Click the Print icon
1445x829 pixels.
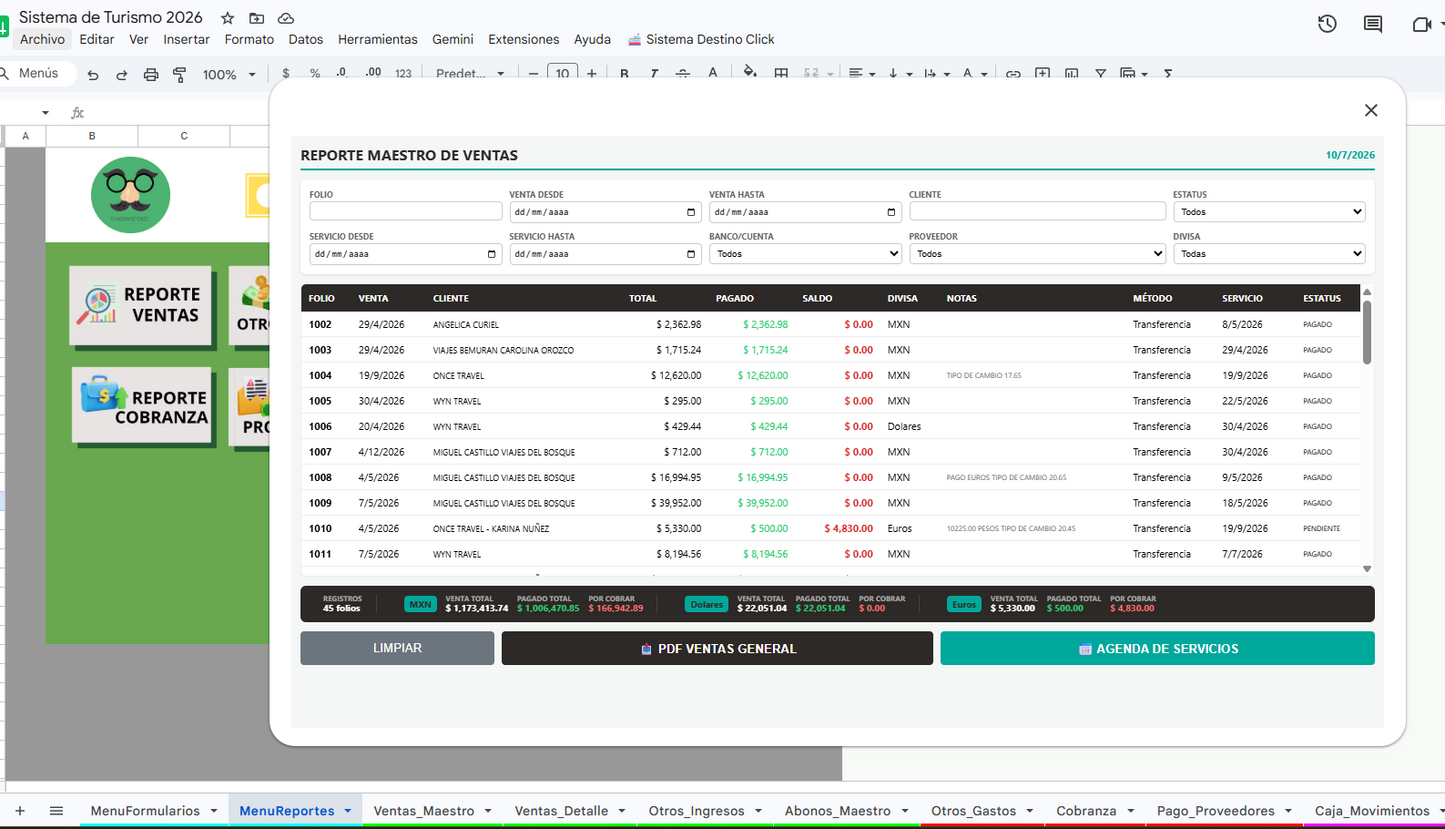151,74
